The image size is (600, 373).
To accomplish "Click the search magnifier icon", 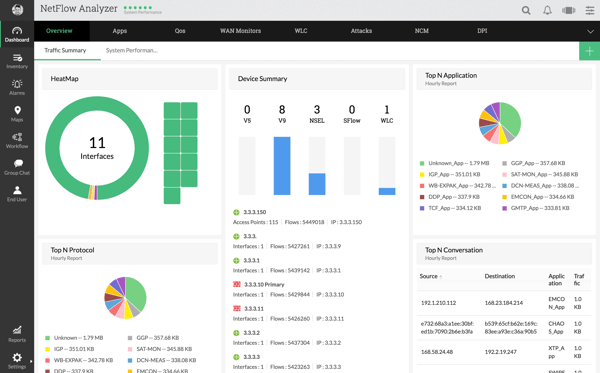I will (x=526, y=10).
